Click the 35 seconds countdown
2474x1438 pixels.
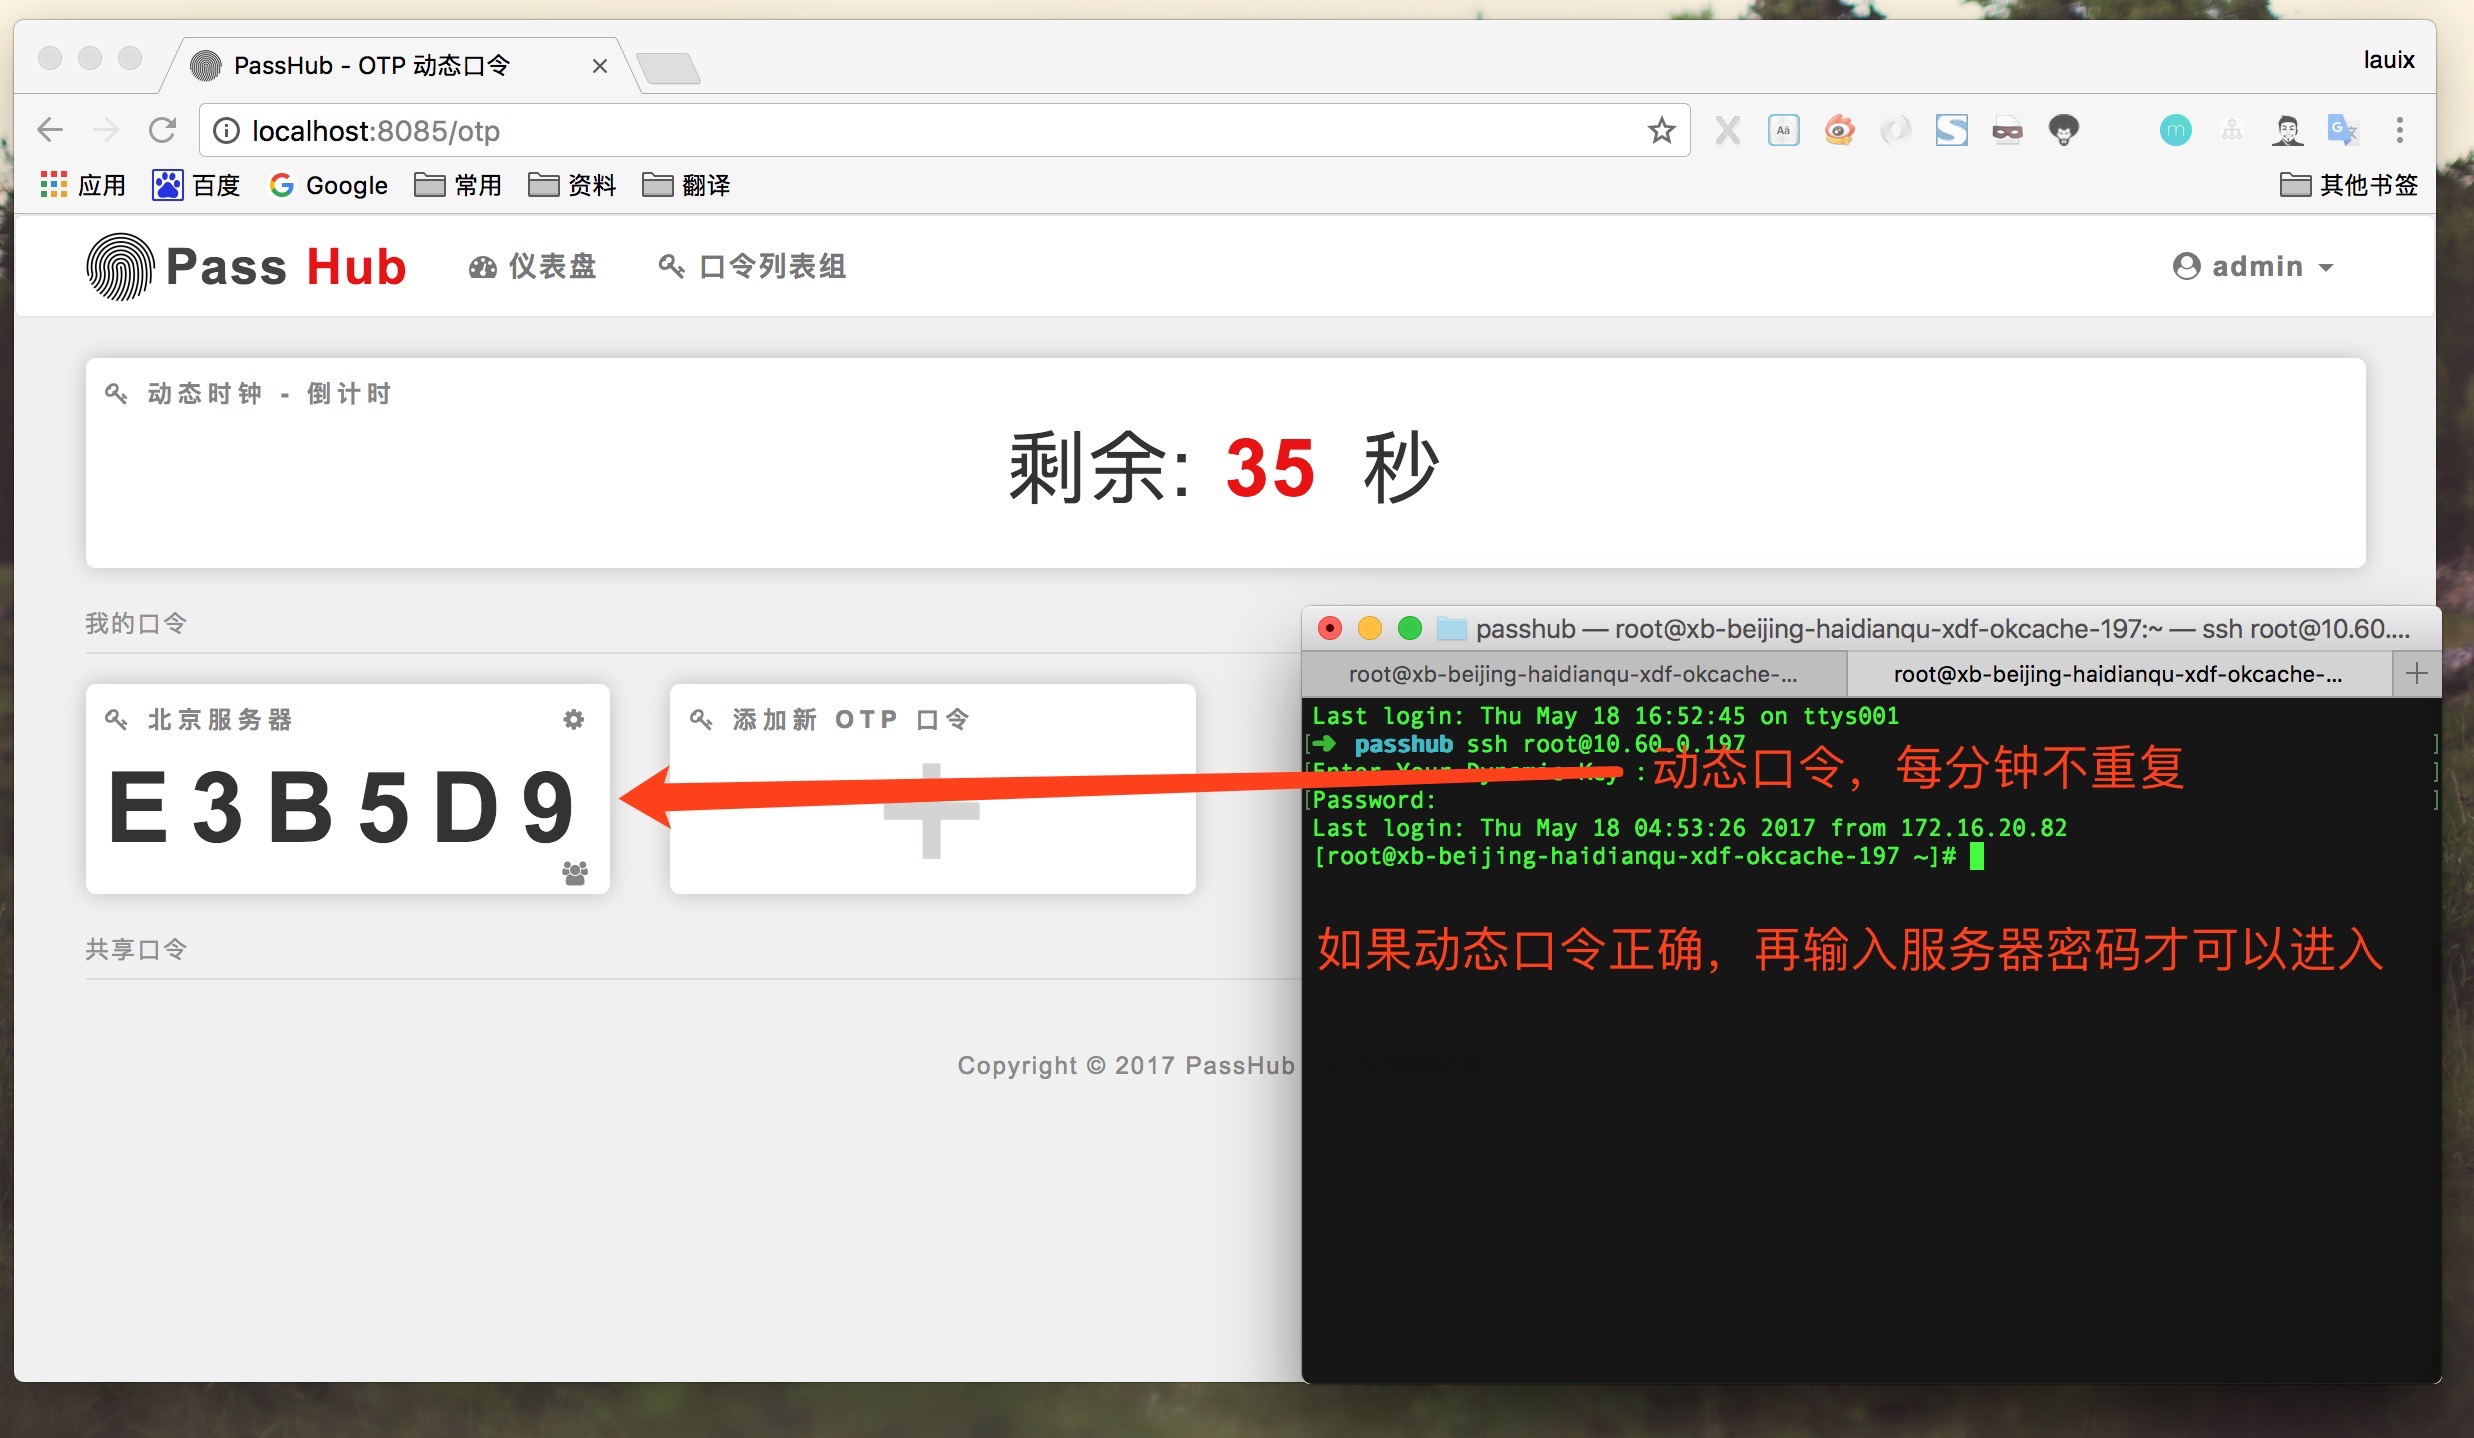point(1270,468)
